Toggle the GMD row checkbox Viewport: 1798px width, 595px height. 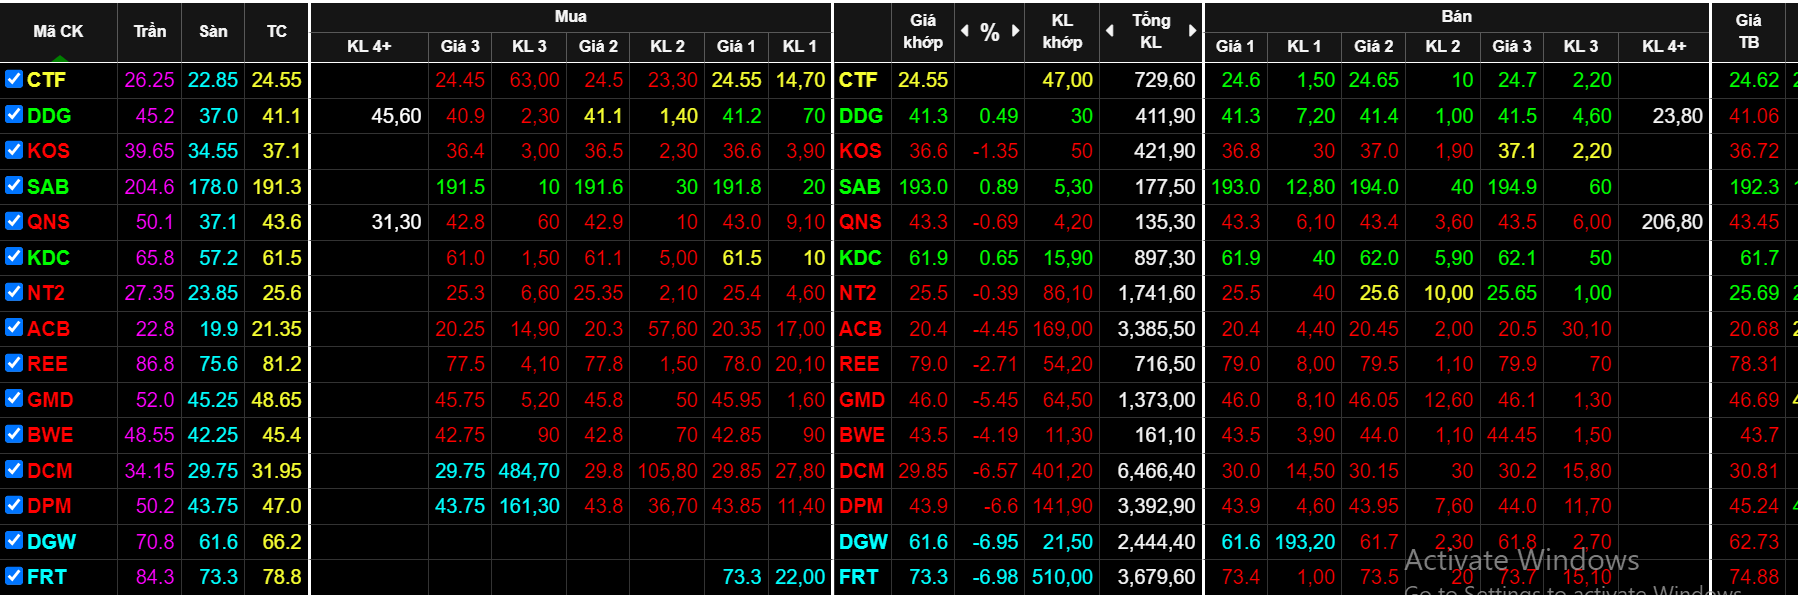(x=14, y=398)
